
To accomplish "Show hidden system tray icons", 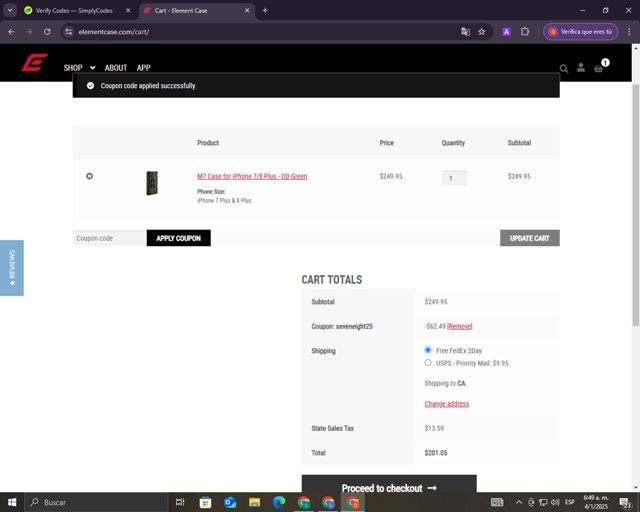I will click(519, 502).
